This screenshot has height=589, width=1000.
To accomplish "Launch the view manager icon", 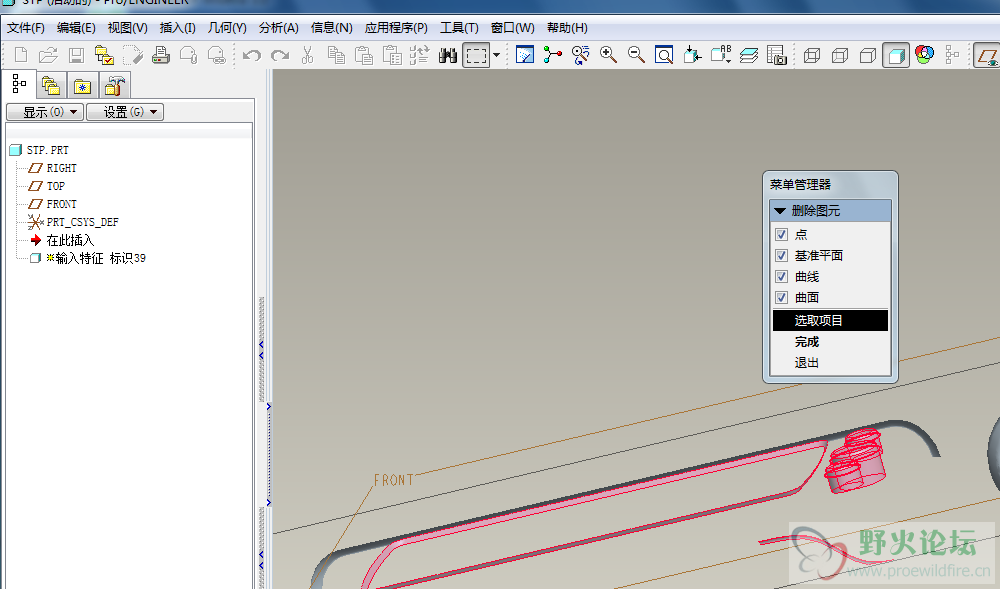I will point(776,55).
